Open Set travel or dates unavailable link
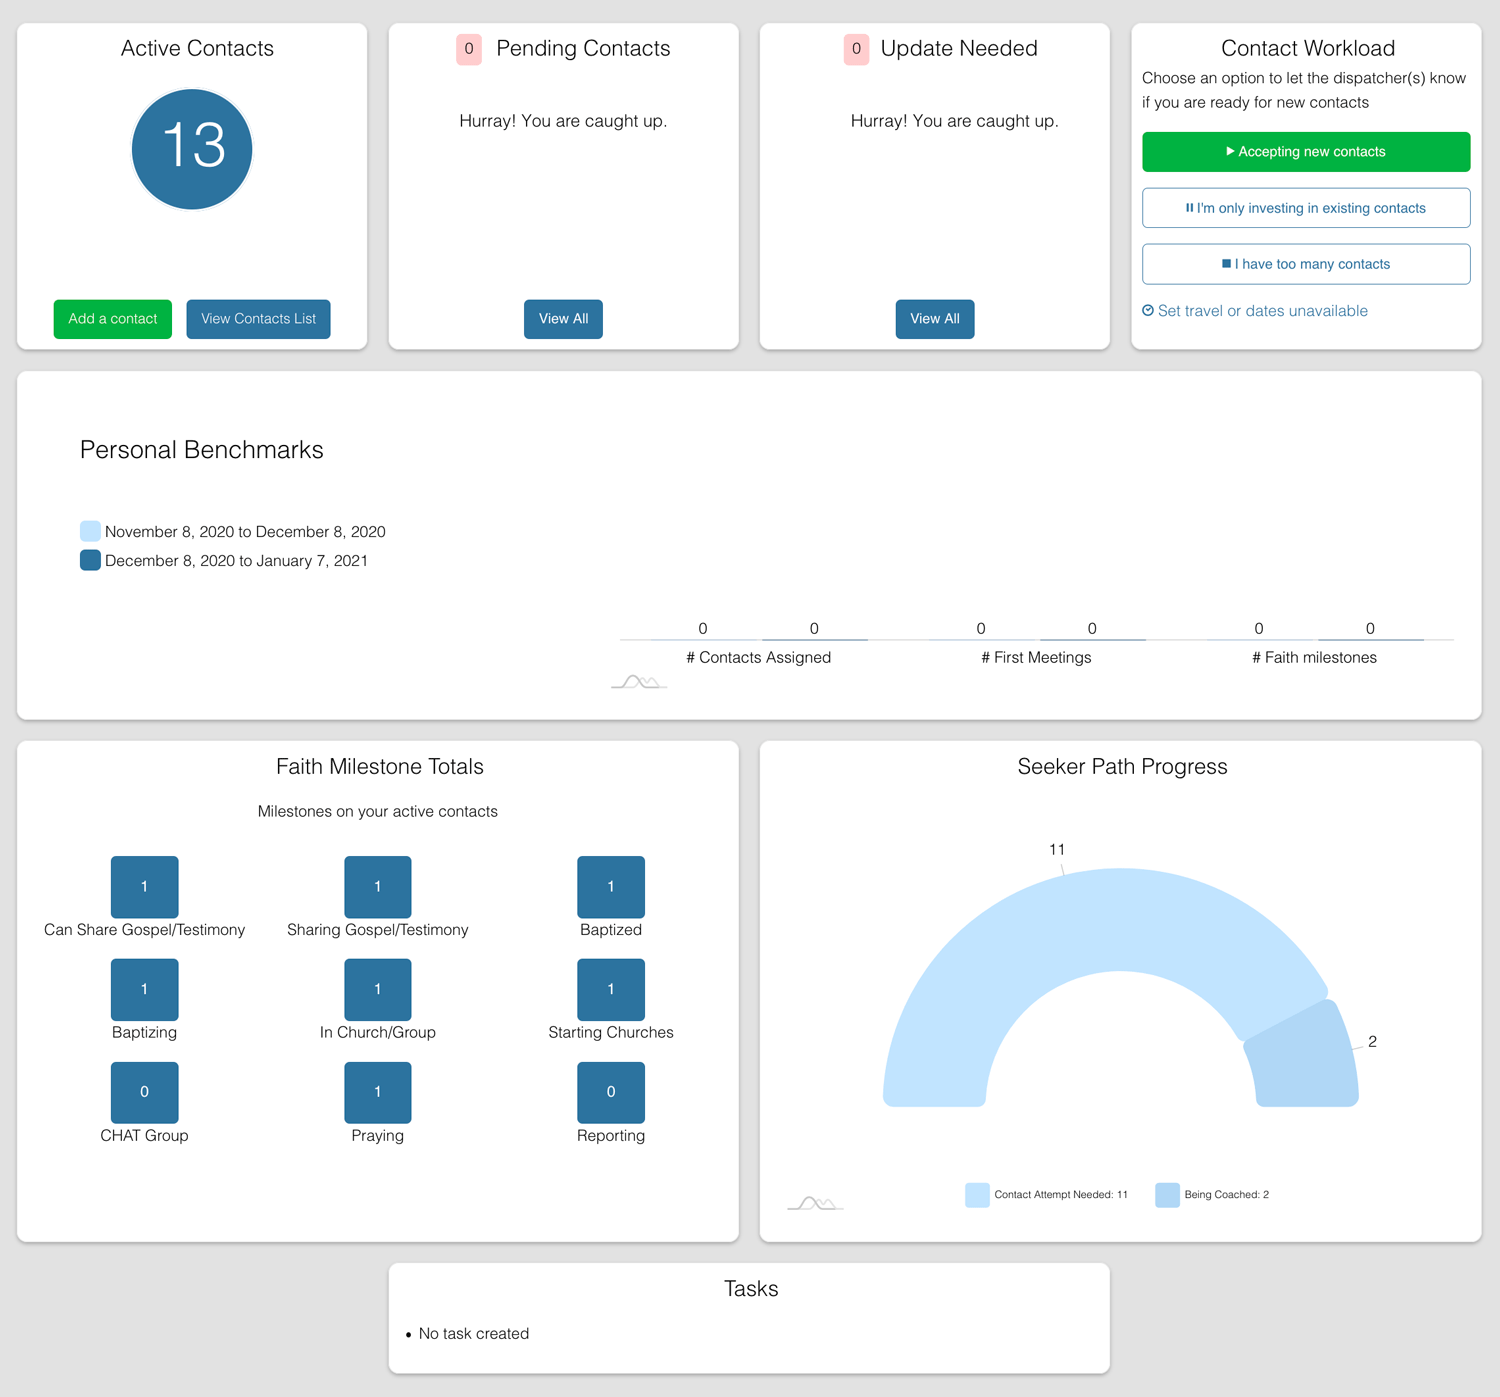 (x=1263, y=311)
